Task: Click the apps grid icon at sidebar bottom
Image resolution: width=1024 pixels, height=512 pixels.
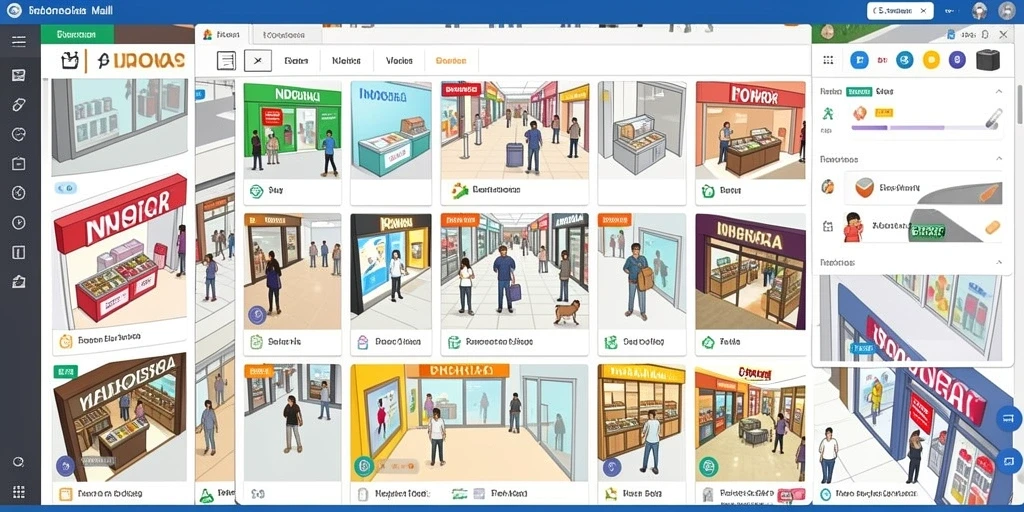Action: tap(18, 492)
